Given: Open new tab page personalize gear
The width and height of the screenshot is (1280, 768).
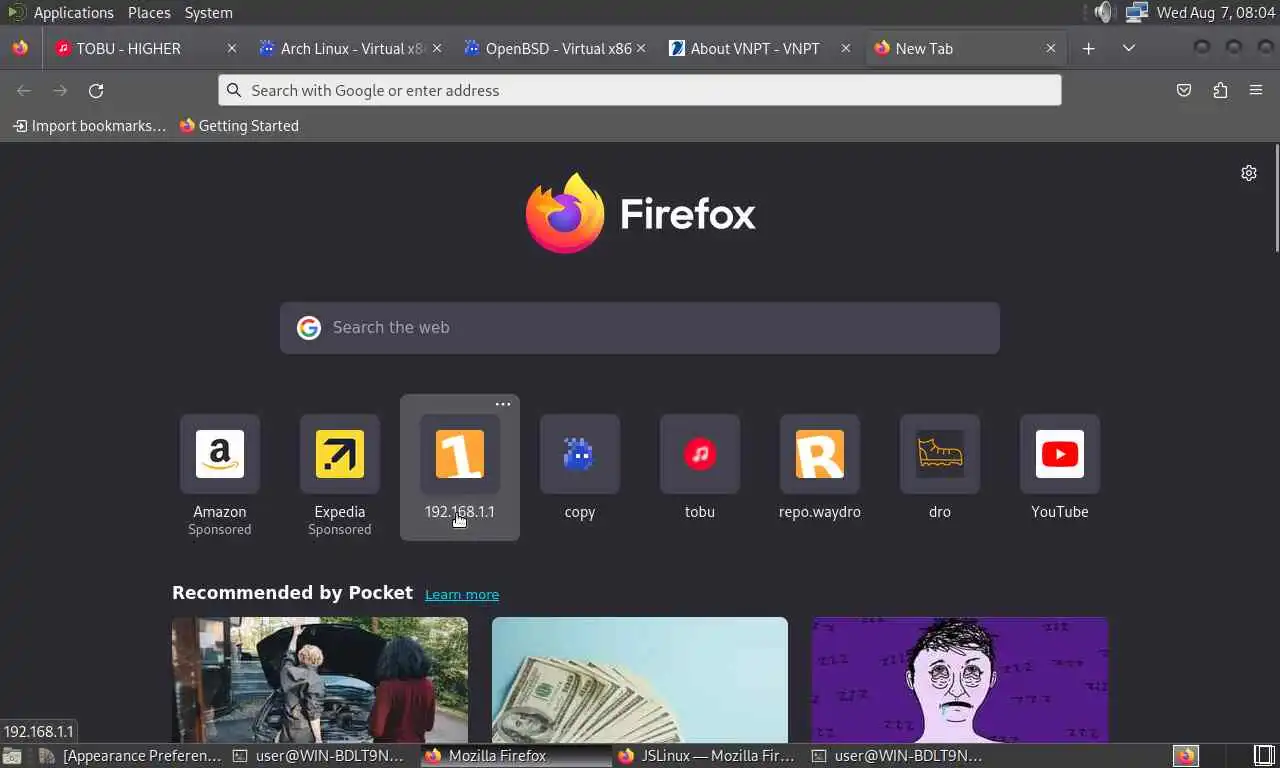Looking at the screenshot, I should (x=1249, y=173).
